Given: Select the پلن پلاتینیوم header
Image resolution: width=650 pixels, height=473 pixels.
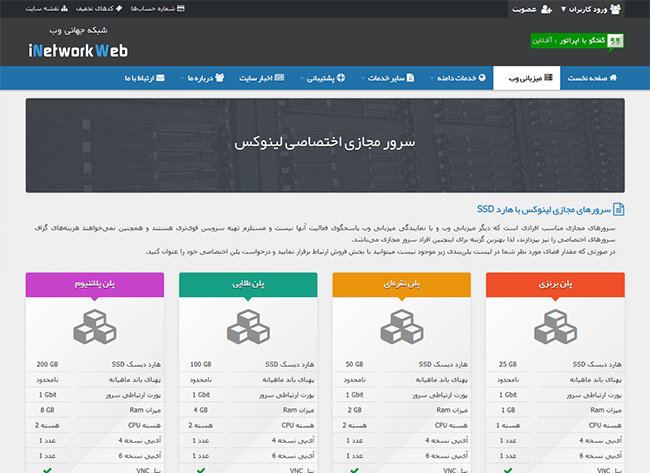Looking at the screenshot, I should (95, 284).
